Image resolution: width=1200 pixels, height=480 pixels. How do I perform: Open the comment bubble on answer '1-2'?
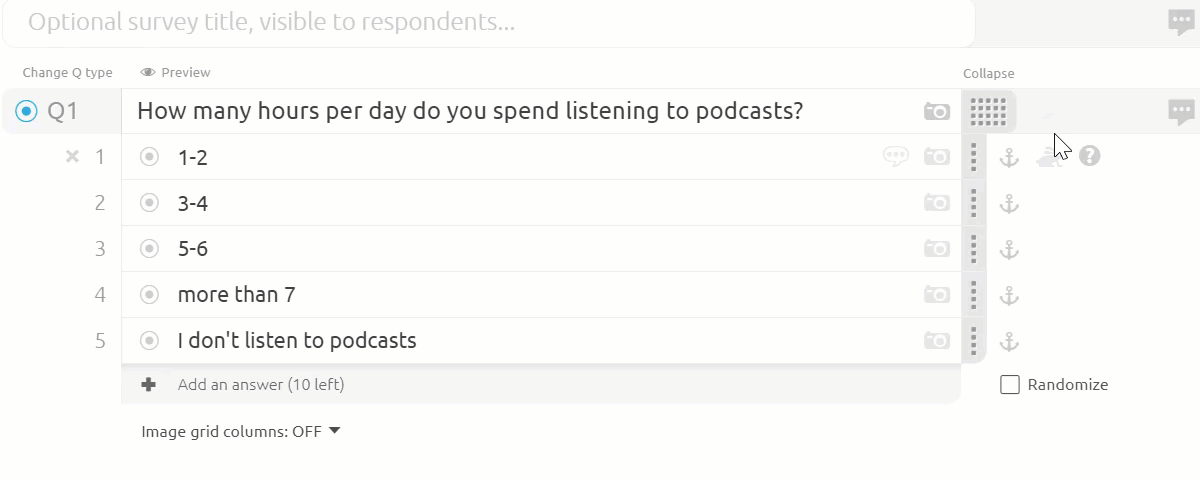[896, 156]
